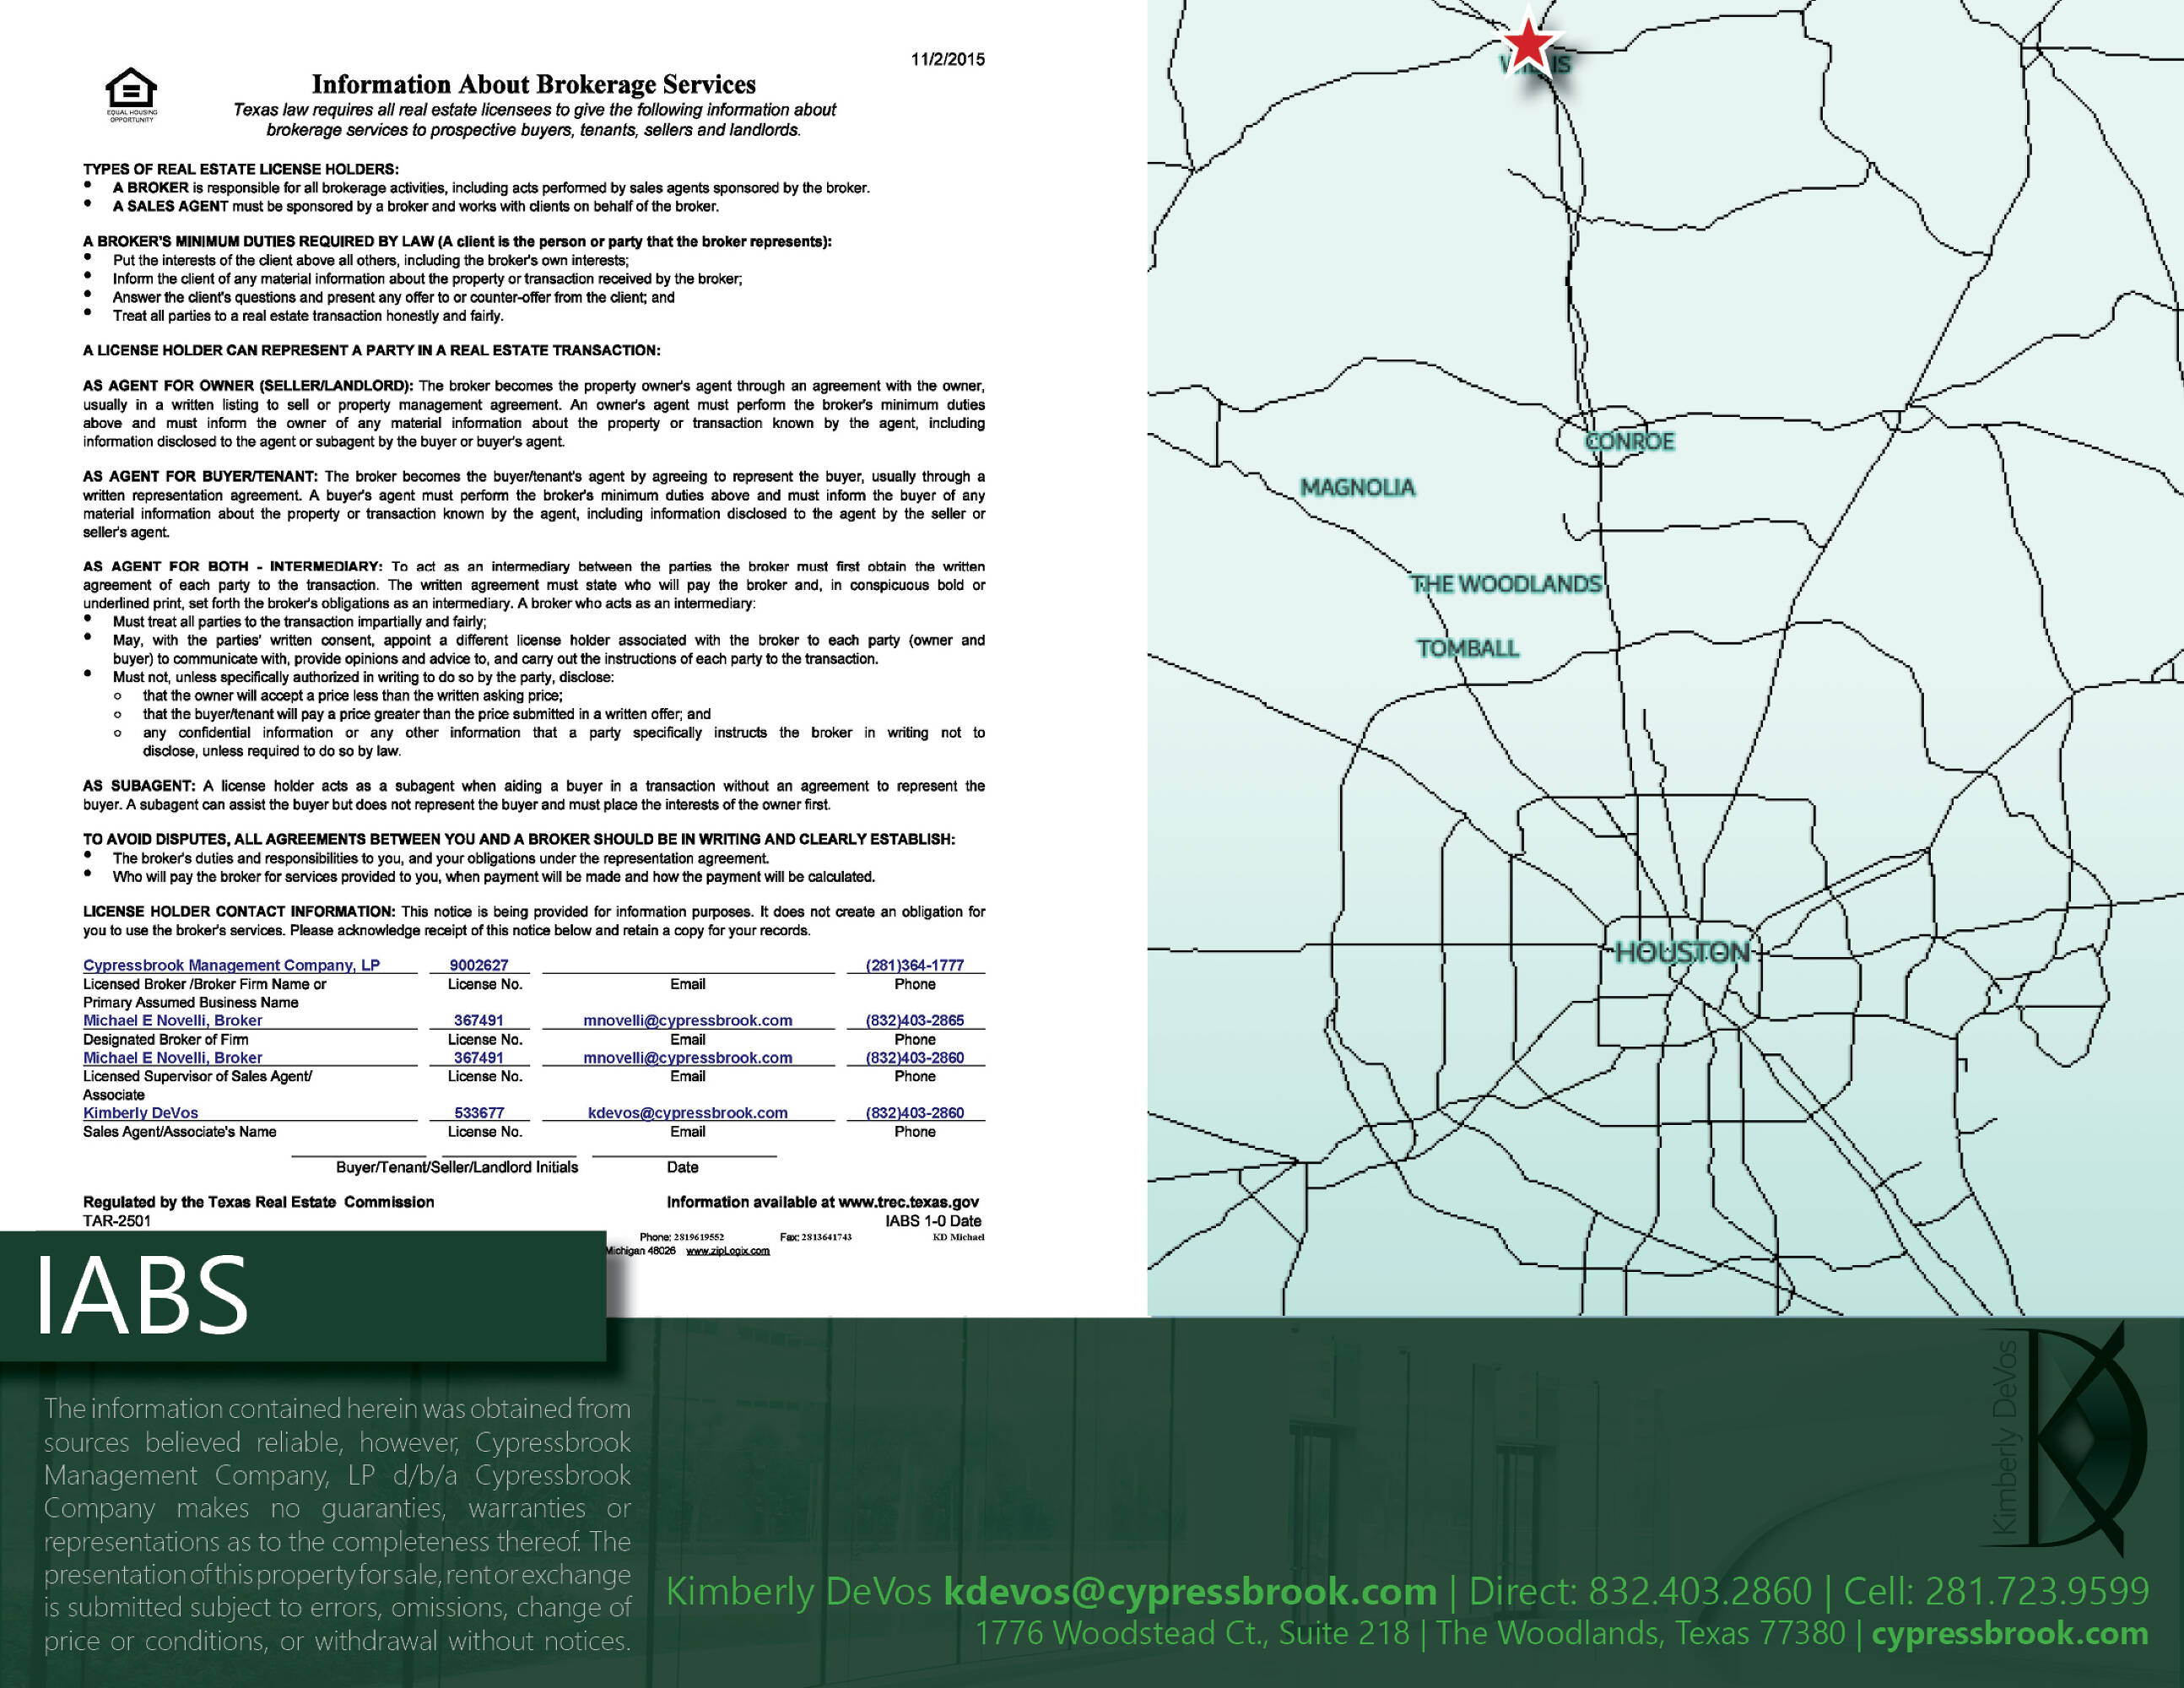Click the first mnovelli@cypressbrook.com email link
The height and width of the screenshot is (1688, 2184).
pyautogui.click(x=687, y=1020)
